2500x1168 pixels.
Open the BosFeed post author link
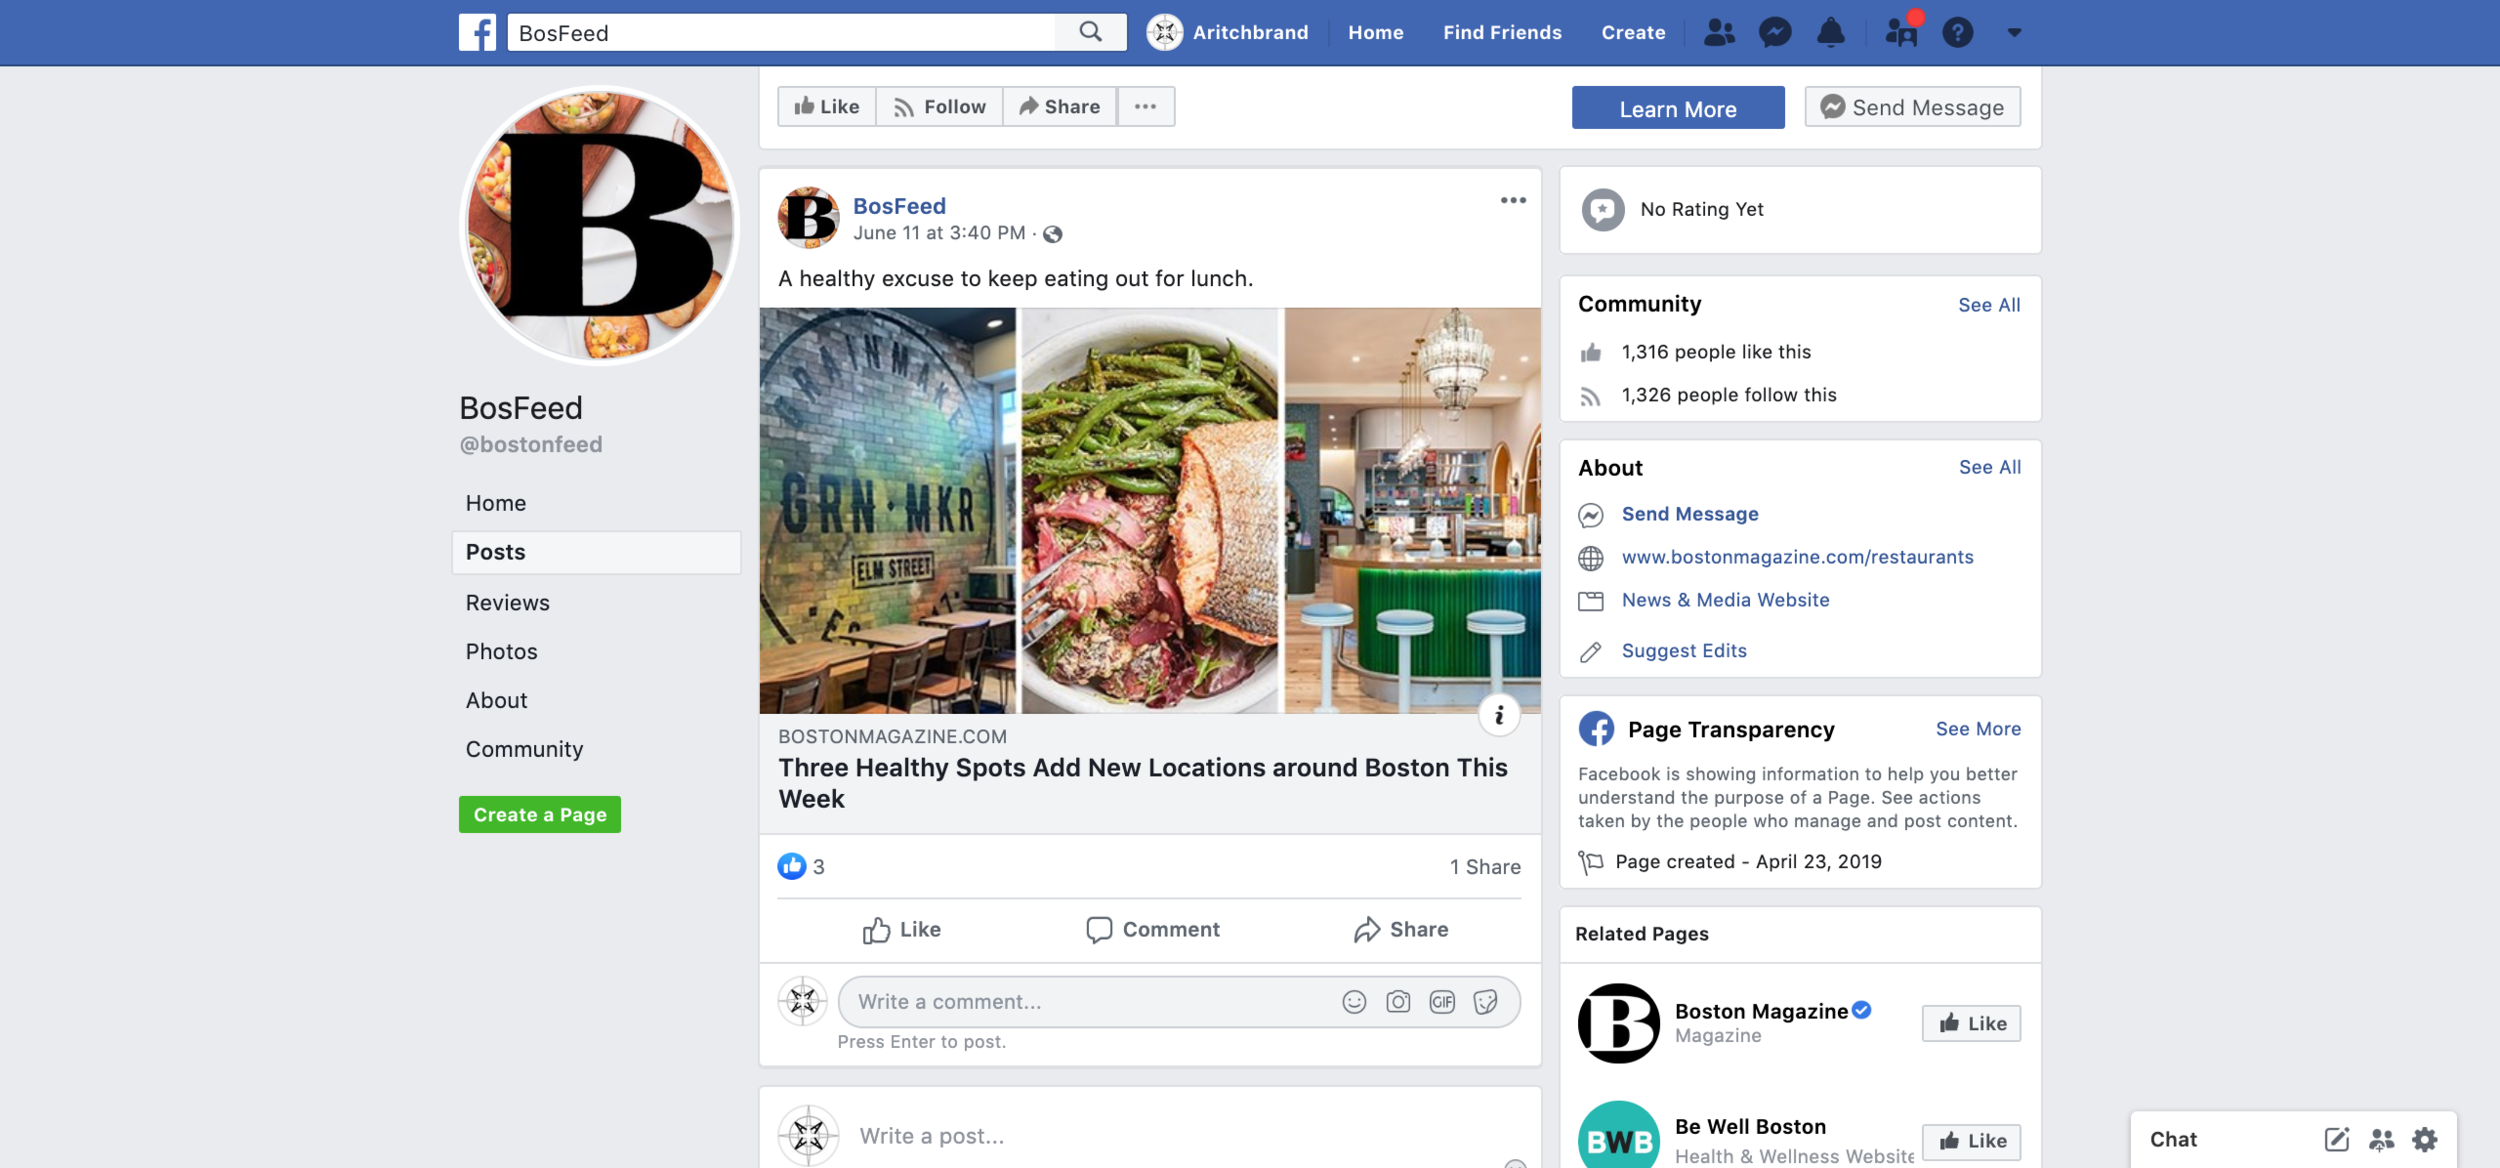click(899, 206)
